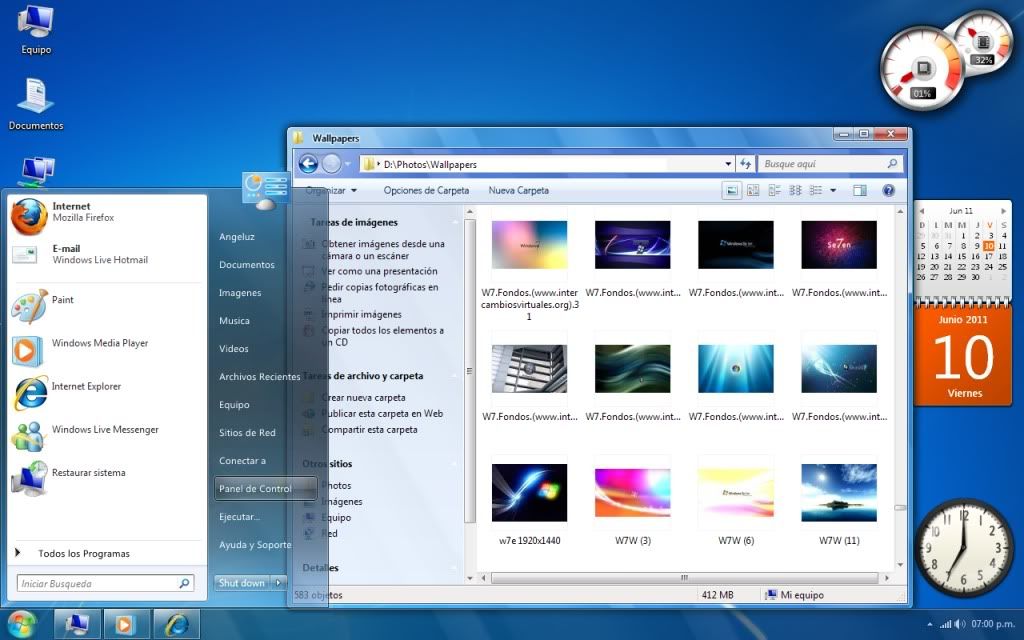
Task: Click Opciones de Carpeta in toolbar
Action: [426, 191]
